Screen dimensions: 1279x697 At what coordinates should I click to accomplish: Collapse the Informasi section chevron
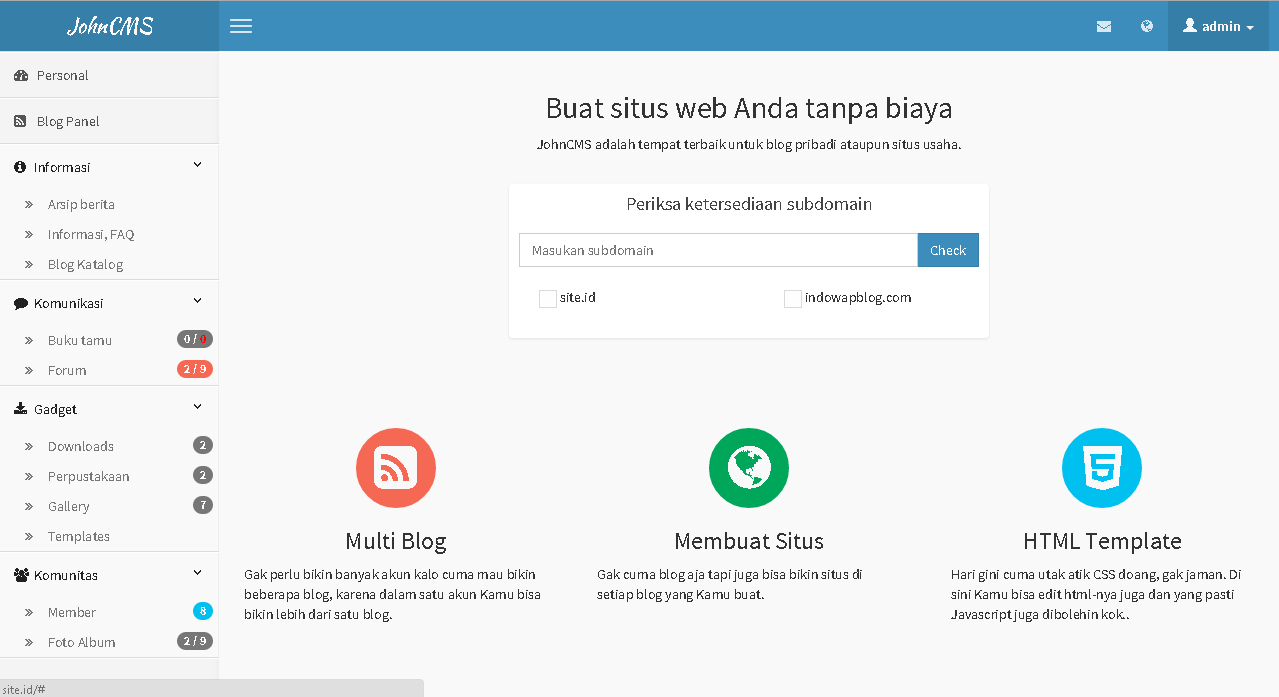tap(197, 165)
